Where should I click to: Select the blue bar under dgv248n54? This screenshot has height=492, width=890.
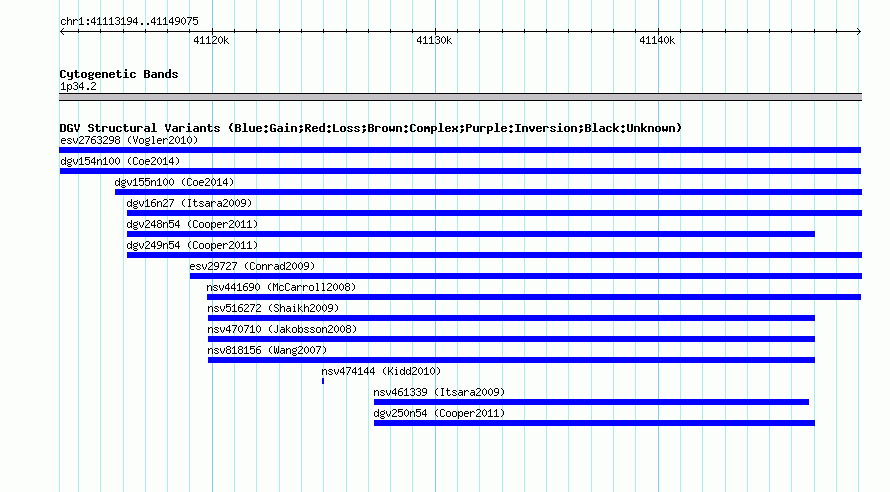pyautogui.click(x=471, y=234)
